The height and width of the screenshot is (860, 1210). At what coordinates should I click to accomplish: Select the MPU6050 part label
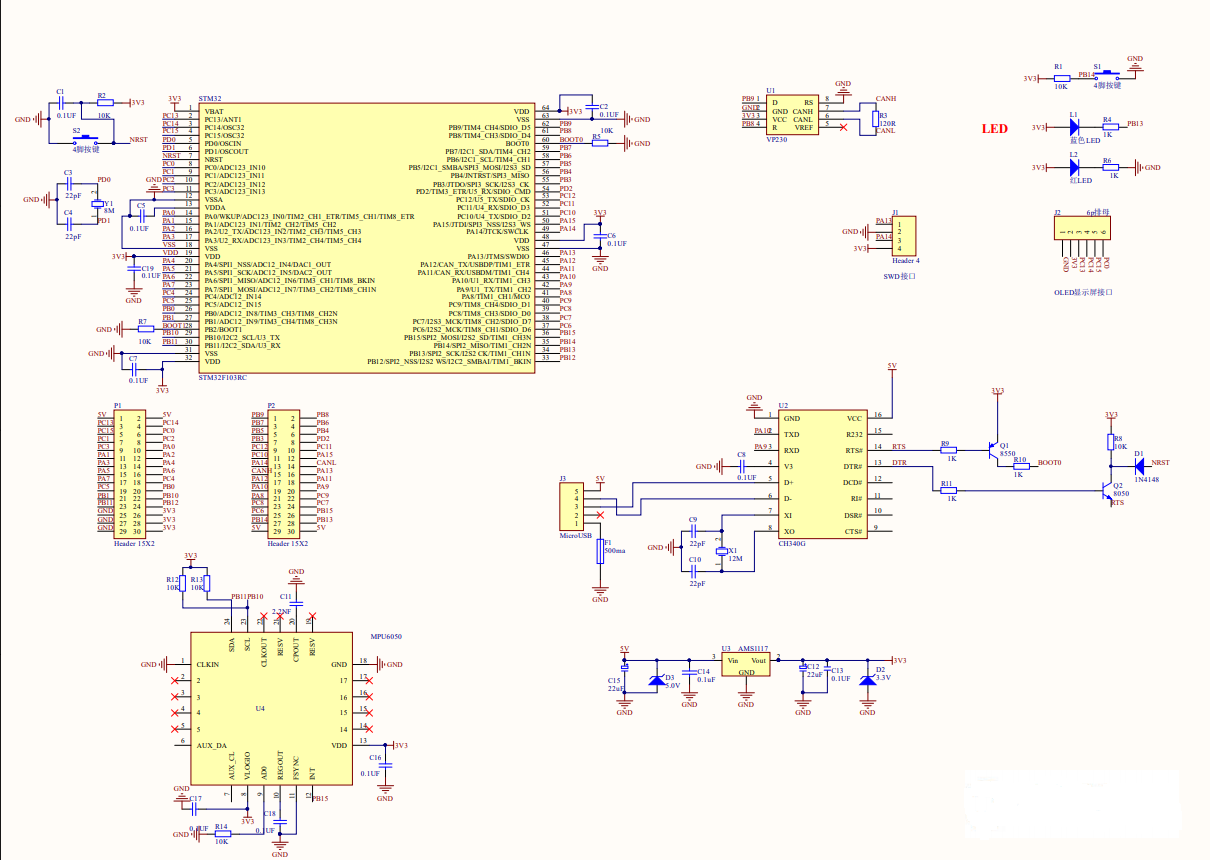click(386, 637)
